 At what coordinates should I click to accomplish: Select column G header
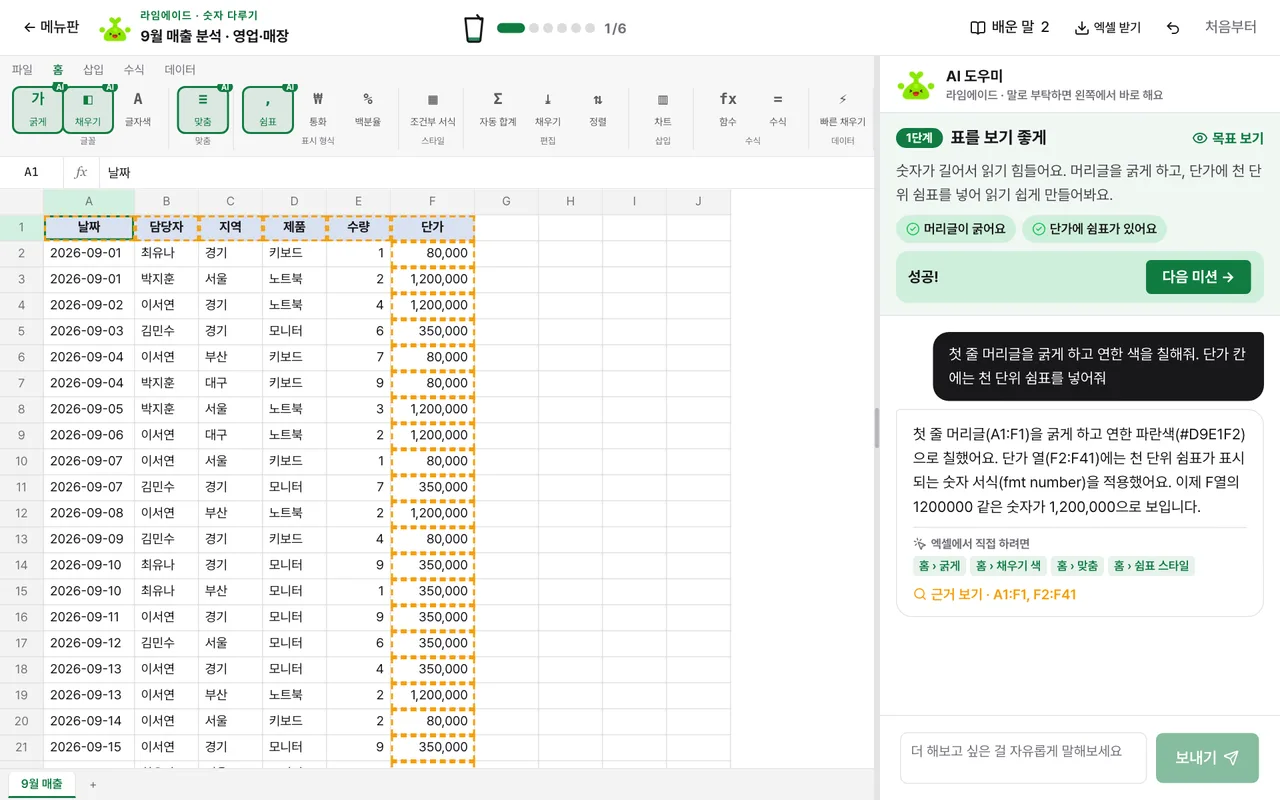click(506, 202)
